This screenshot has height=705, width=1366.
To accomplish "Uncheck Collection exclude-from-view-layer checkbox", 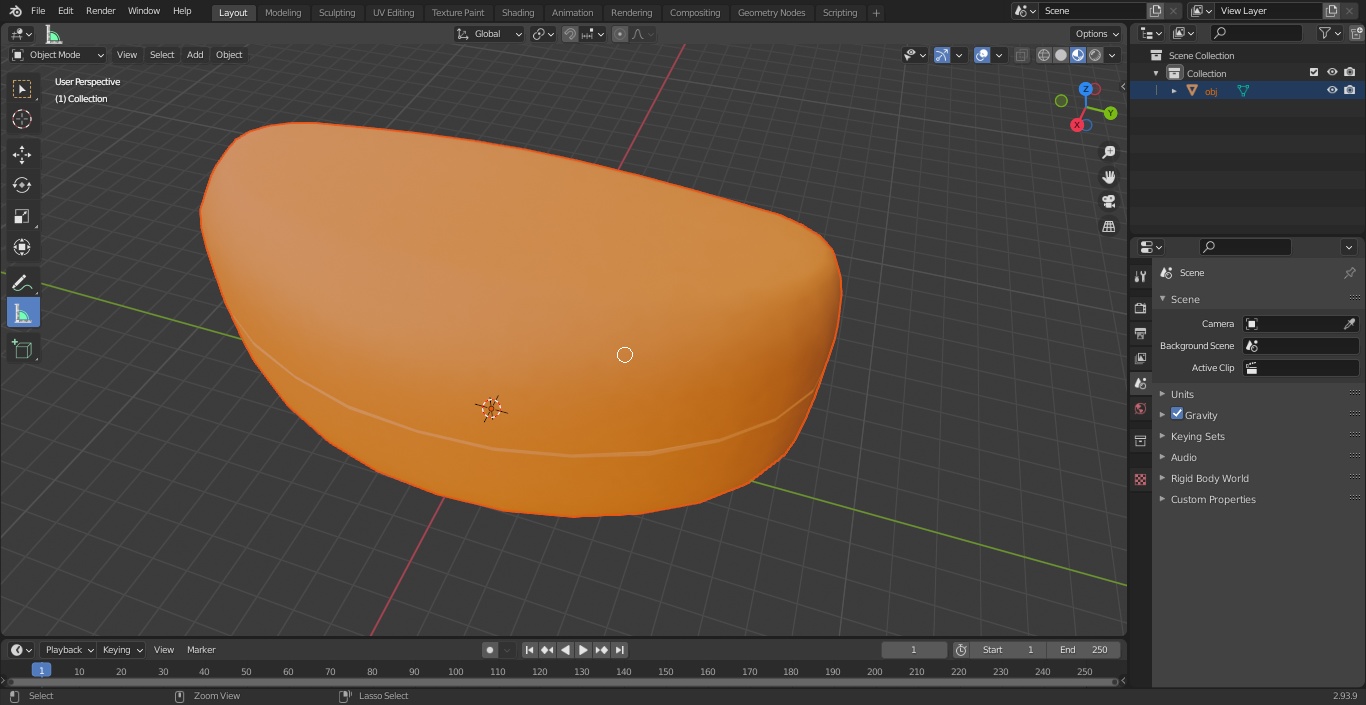I will pyautogui.click(x=1314, y=72).
